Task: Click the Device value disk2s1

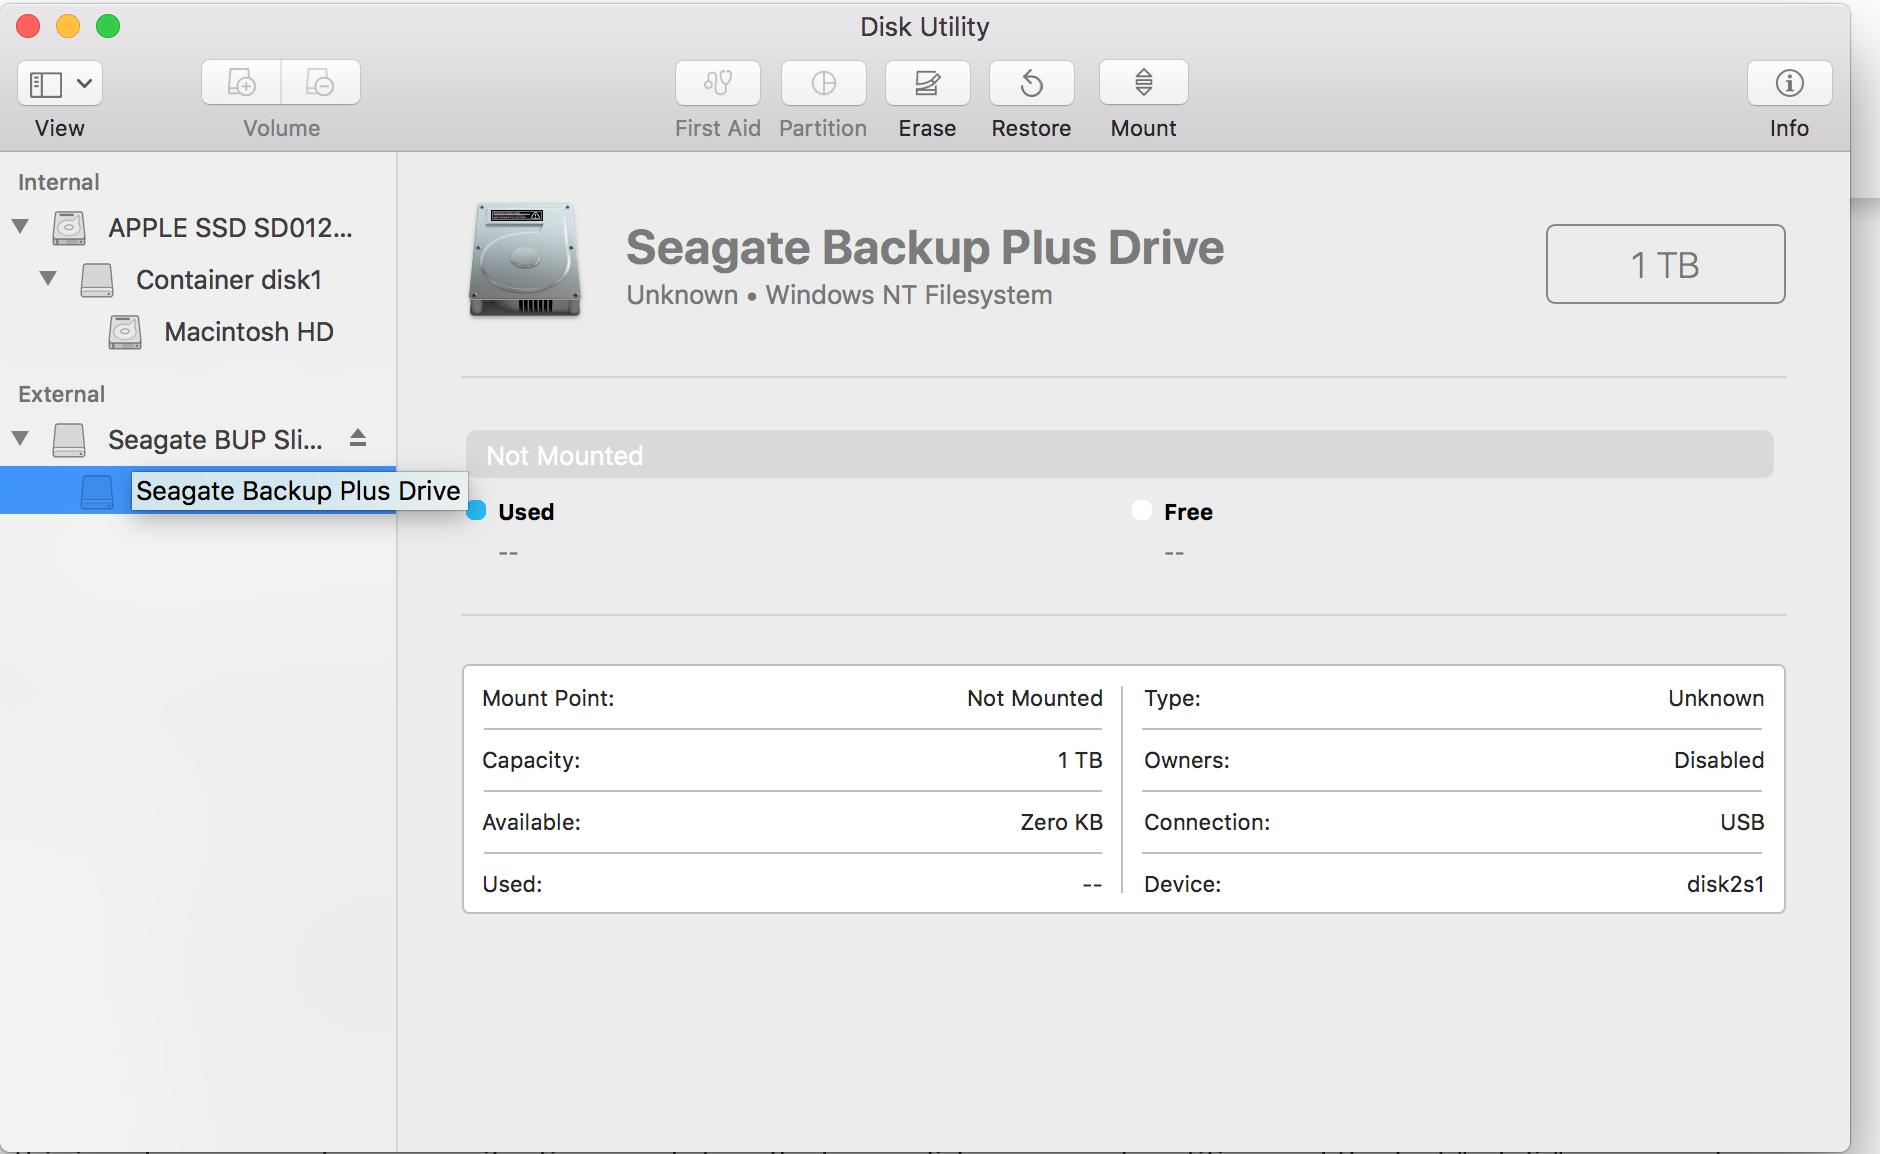Action: point(1726,884)
